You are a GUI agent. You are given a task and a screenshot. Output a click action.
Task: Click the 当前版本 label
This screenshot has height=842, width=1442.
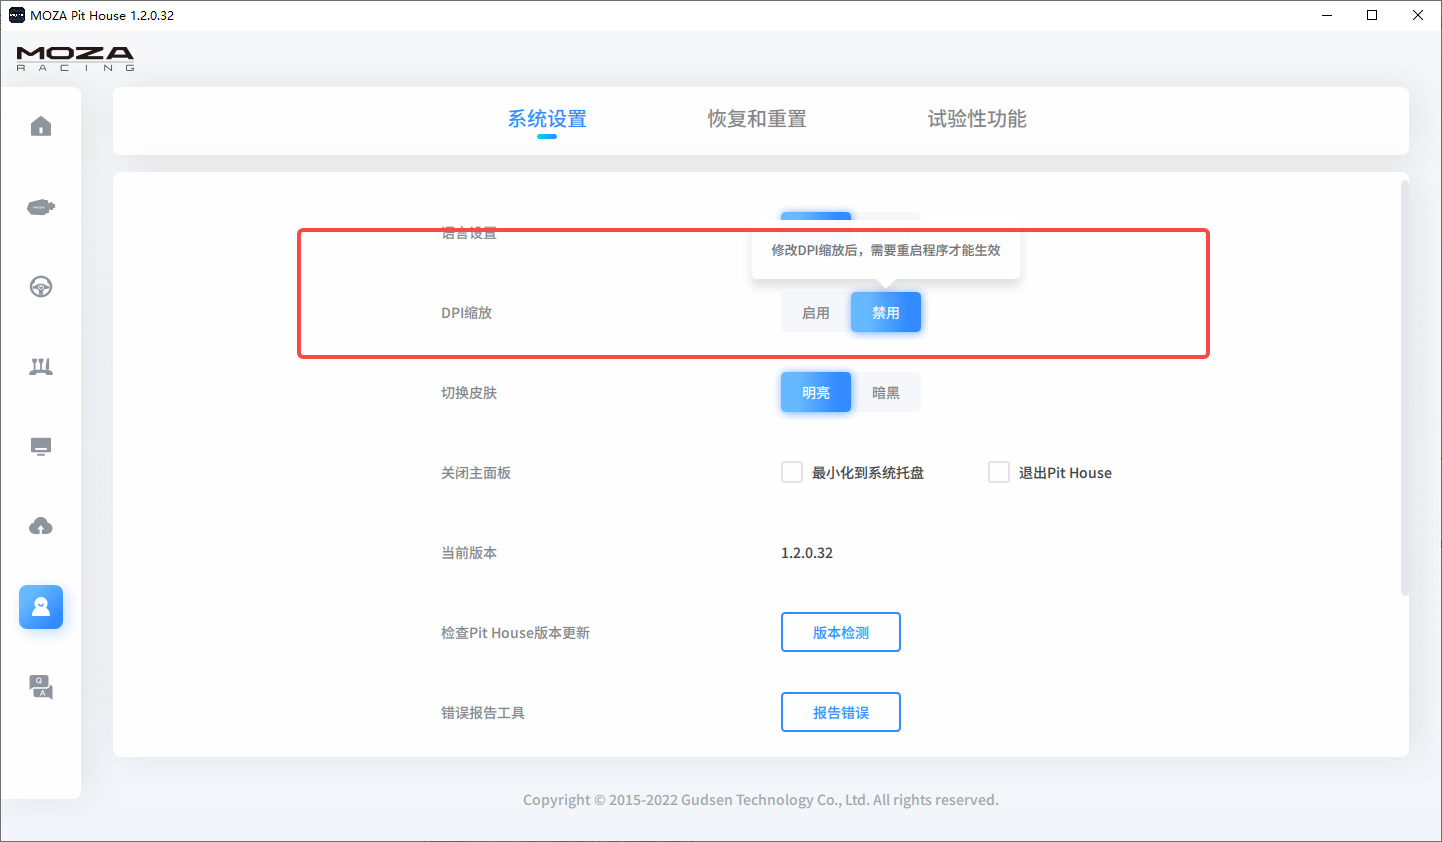[x=469, y=553]
